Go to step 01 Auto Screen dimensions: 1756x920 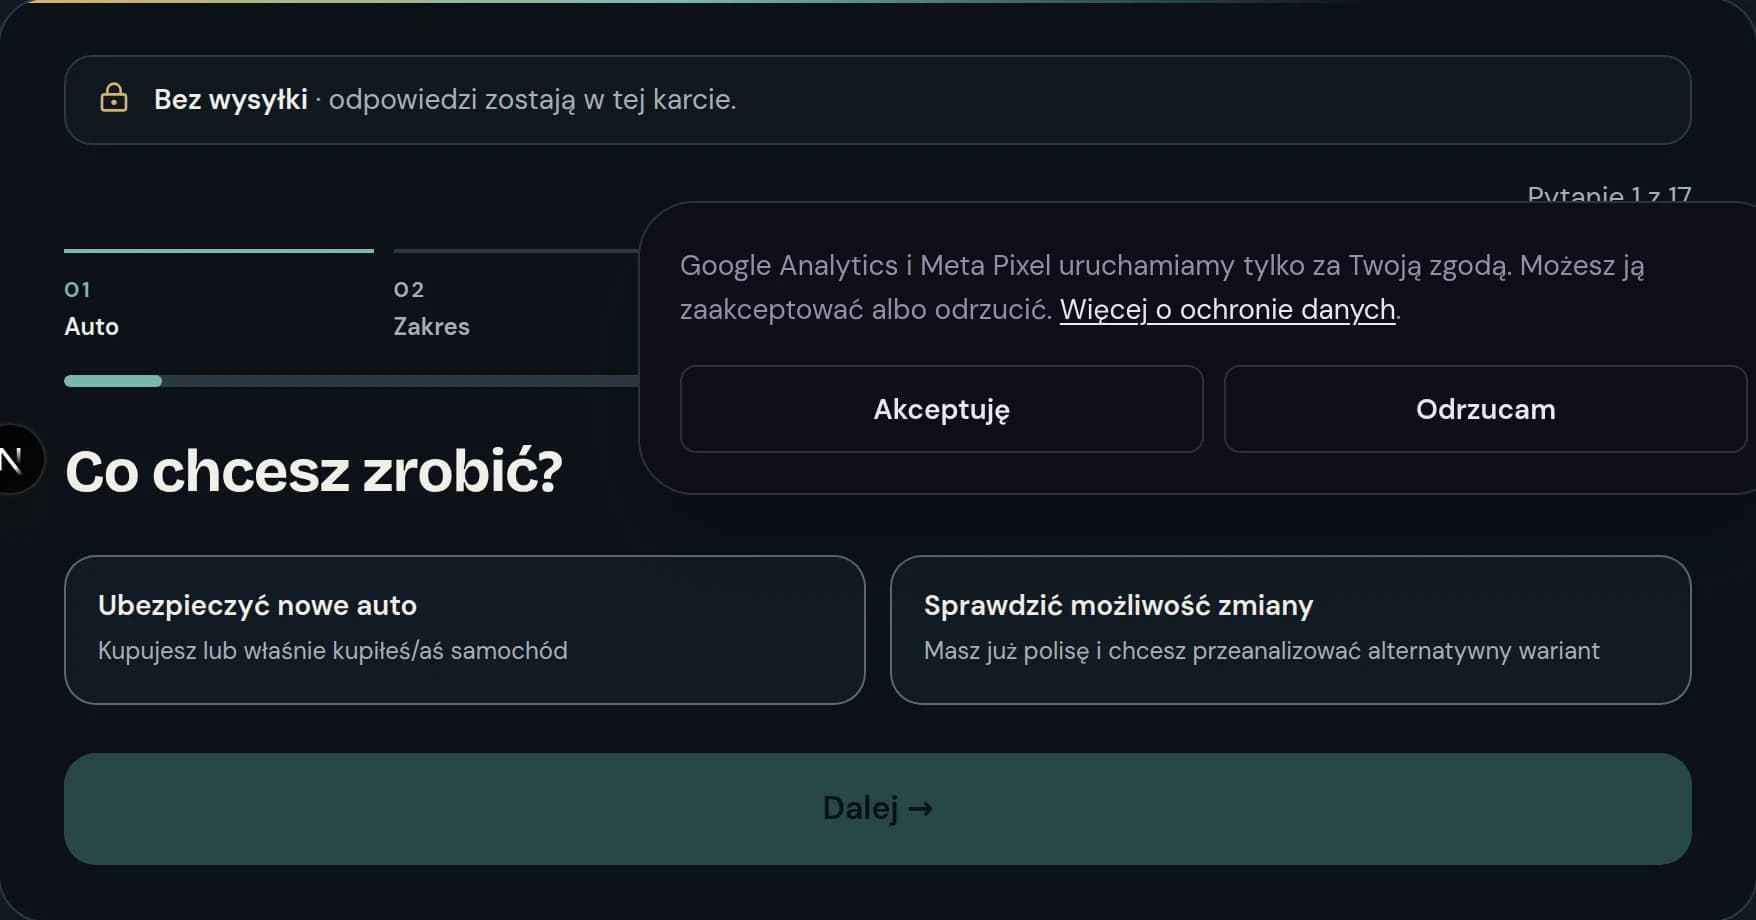(x=92, y=308)
